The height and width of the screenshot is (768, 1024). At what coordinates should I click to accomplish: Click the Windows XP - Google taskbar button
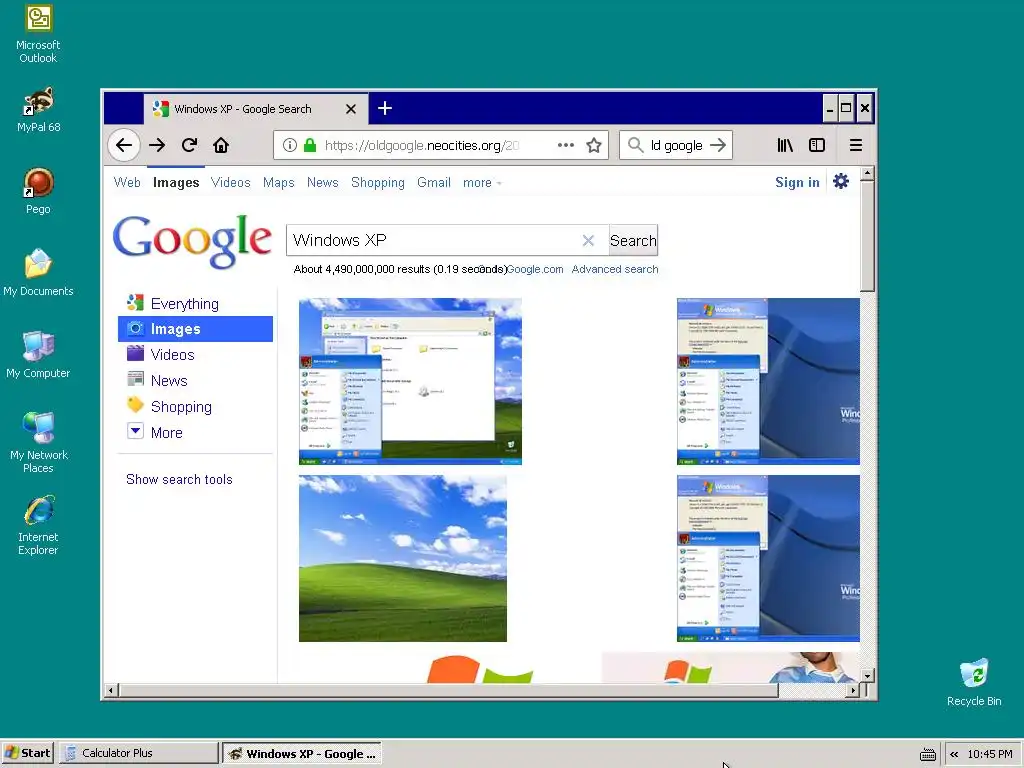coord(302,754)
